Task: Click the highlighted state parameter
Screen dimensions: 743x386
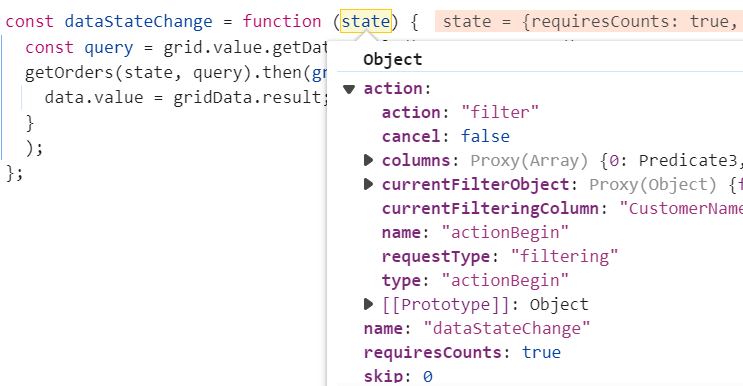Action: click(x=366, y=21)
